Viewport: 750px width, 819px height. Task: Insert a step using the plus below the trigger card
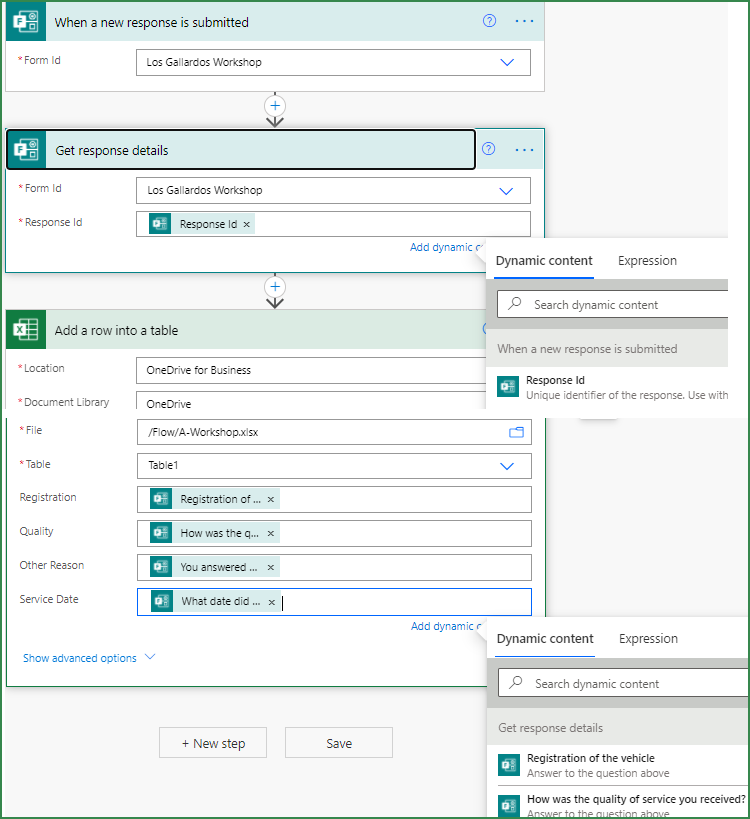click(x=275, y=106)
